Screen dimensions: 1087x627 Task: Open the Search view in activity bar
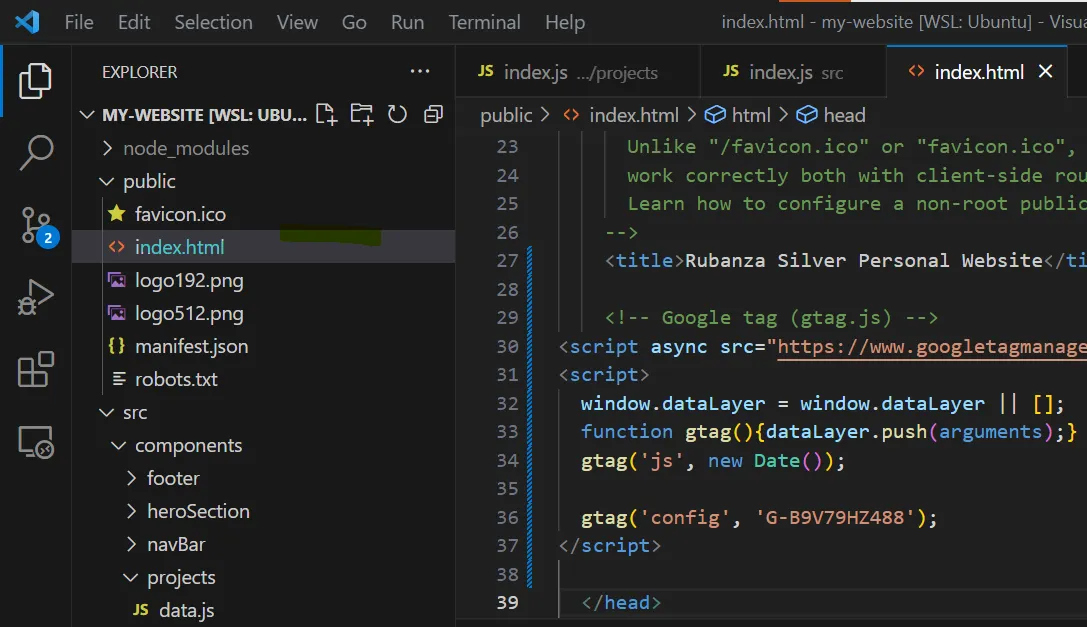click(36, 152)
